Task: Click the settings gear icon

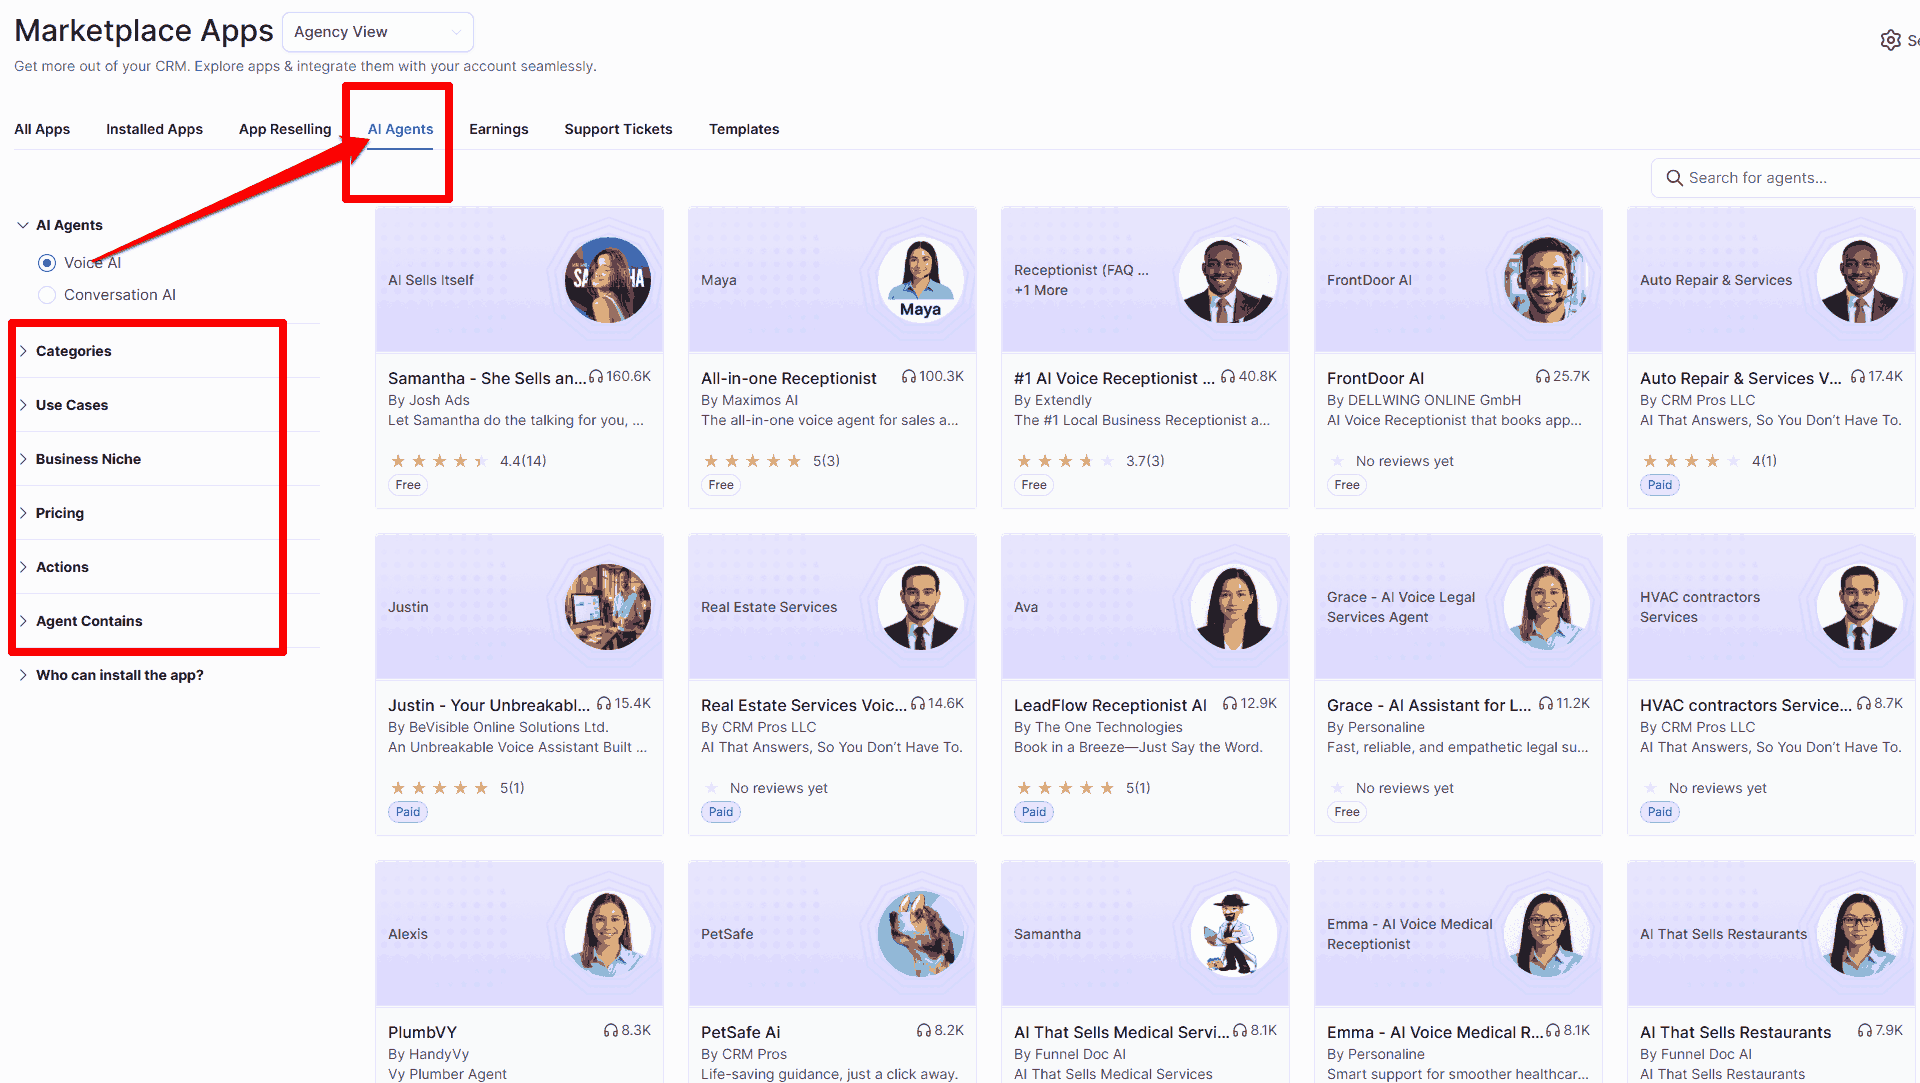Action: coord(1890,40)
